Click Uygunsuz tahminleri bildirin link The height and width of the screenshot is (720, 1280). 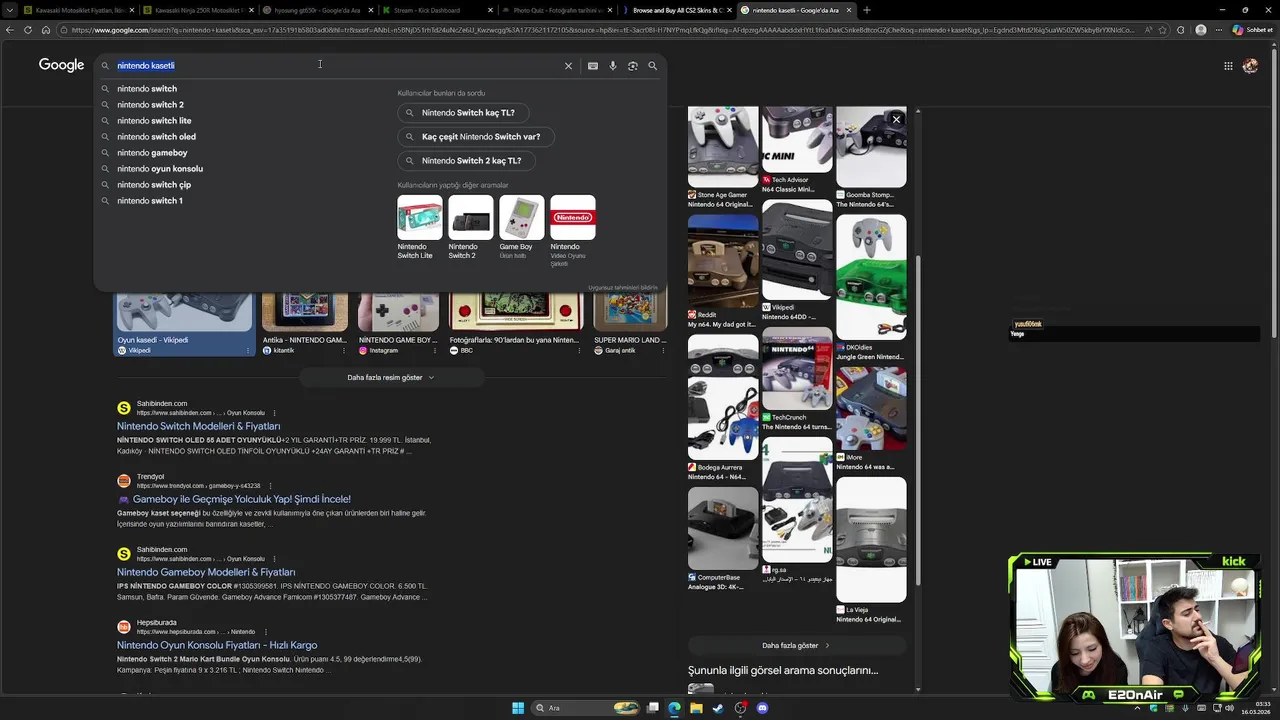(x=623, y=288)
